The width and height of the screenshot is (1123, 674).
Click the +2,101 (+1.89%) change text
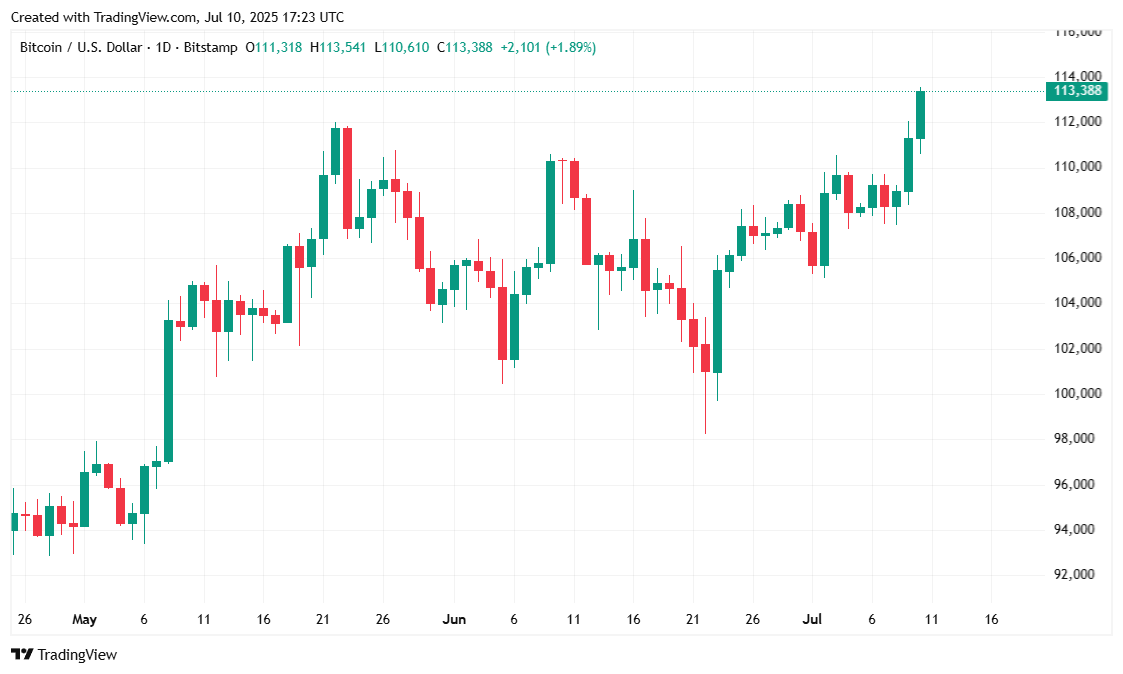pos(548,47)
